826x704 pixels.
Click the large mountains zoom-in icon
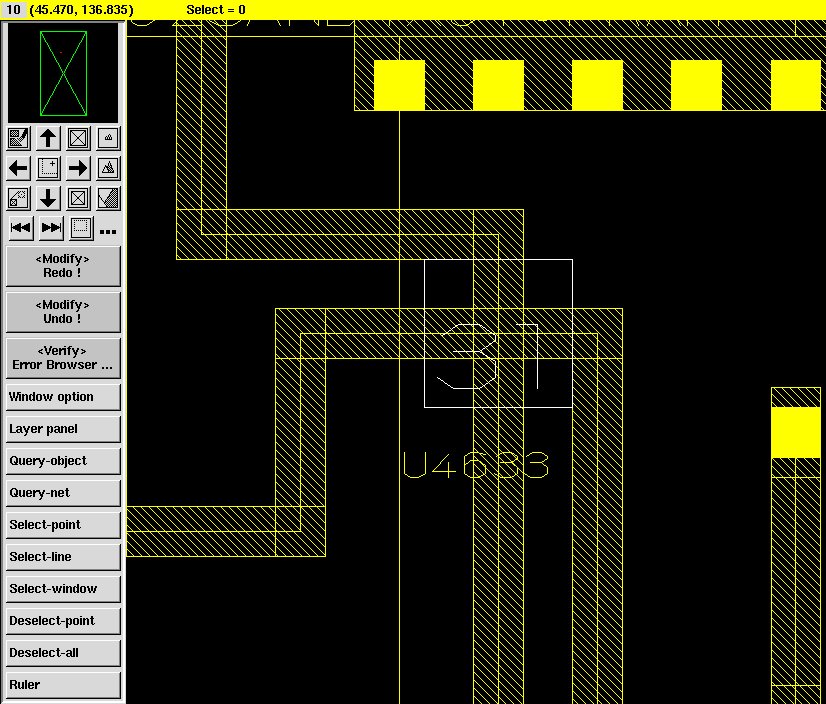(109, 168)
